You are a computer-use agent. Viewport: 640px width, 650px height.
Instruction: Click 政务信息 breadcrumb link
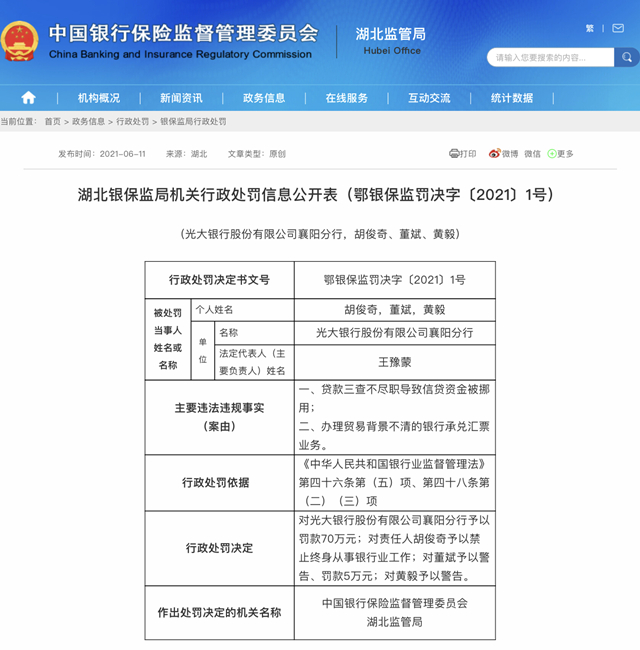(88, 121)
